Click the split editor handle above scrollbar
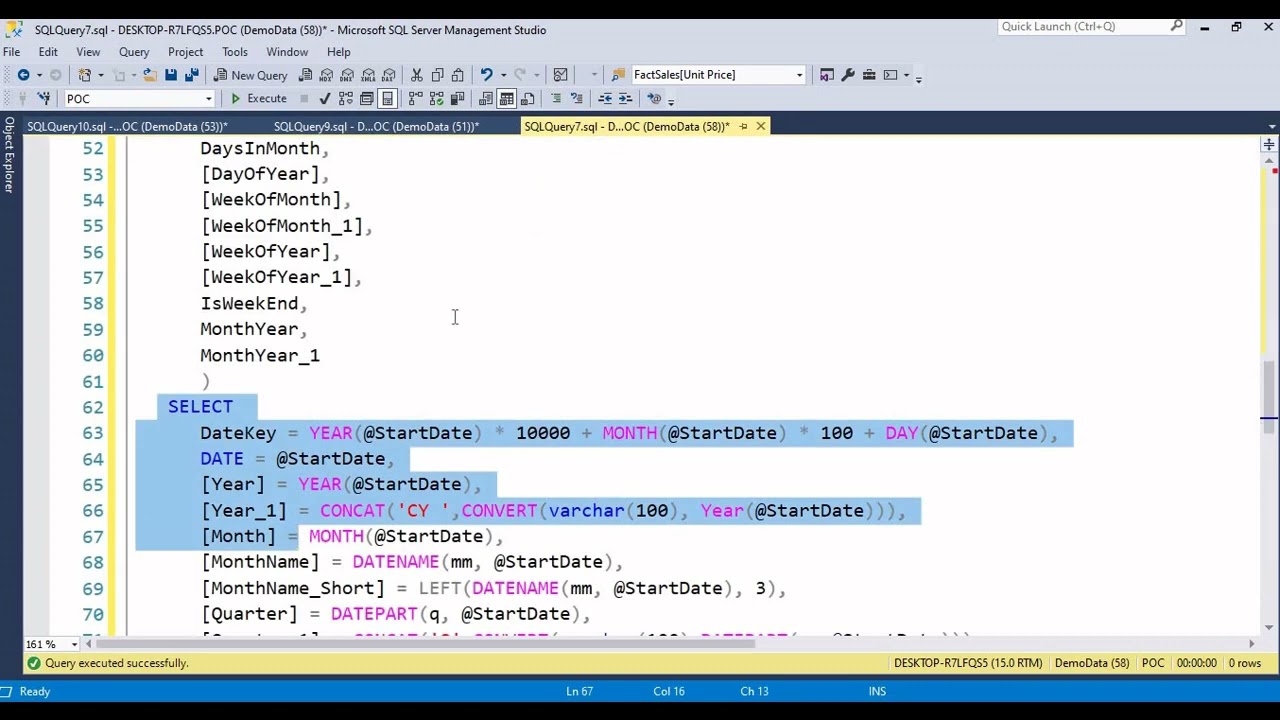This screenshot has height=720, width=1280. (x=1269, y=145)
